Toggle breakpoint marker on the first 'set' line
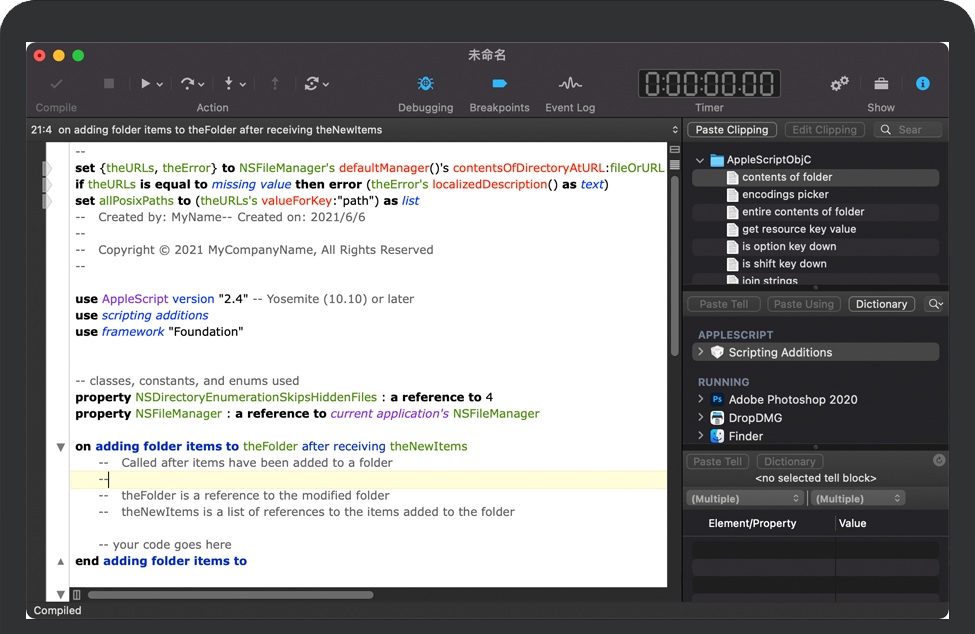The image size is (975, 634). coord(47,168)
